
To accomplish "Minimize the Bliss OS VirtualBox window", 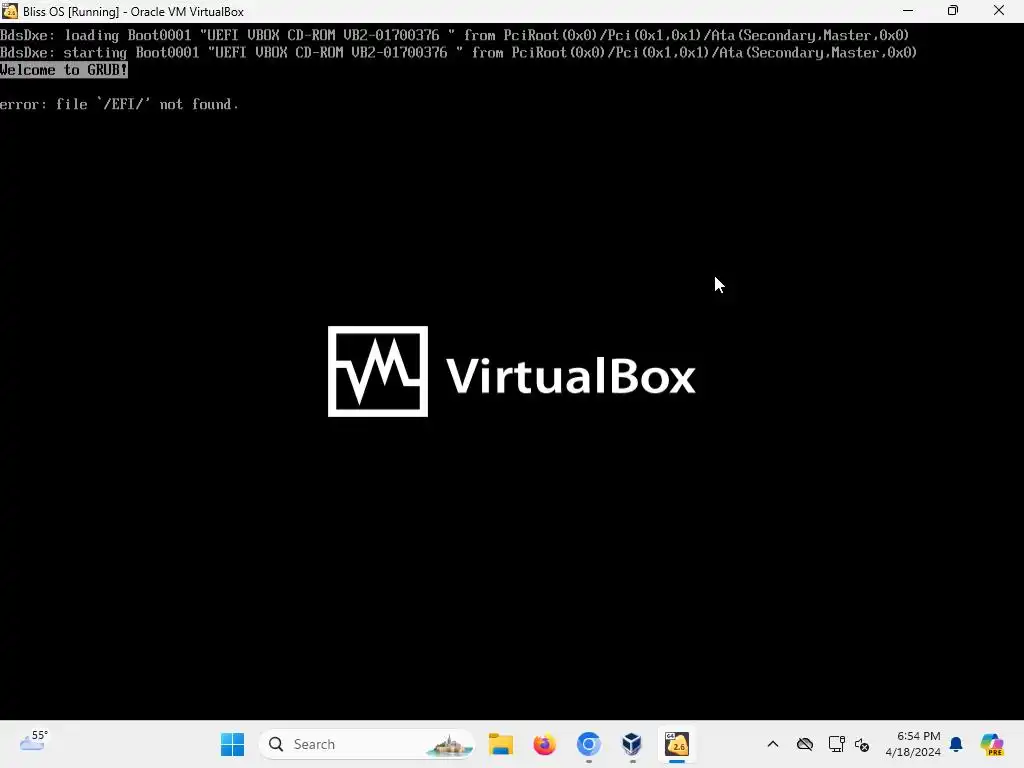I will point(908,10).
